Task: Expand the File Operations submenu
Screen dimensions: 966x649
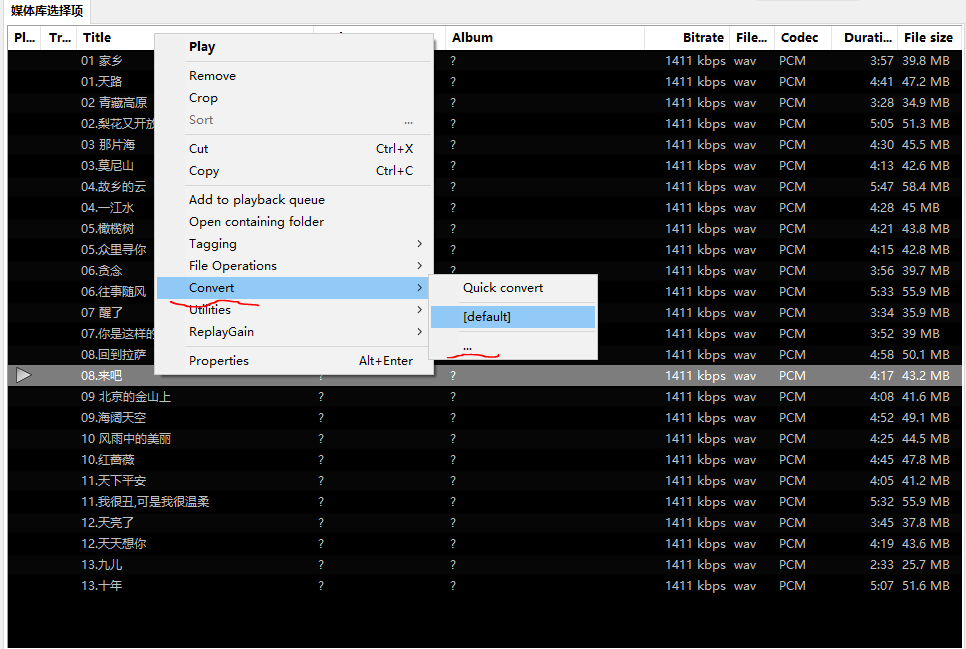Action: pos(233,266)
